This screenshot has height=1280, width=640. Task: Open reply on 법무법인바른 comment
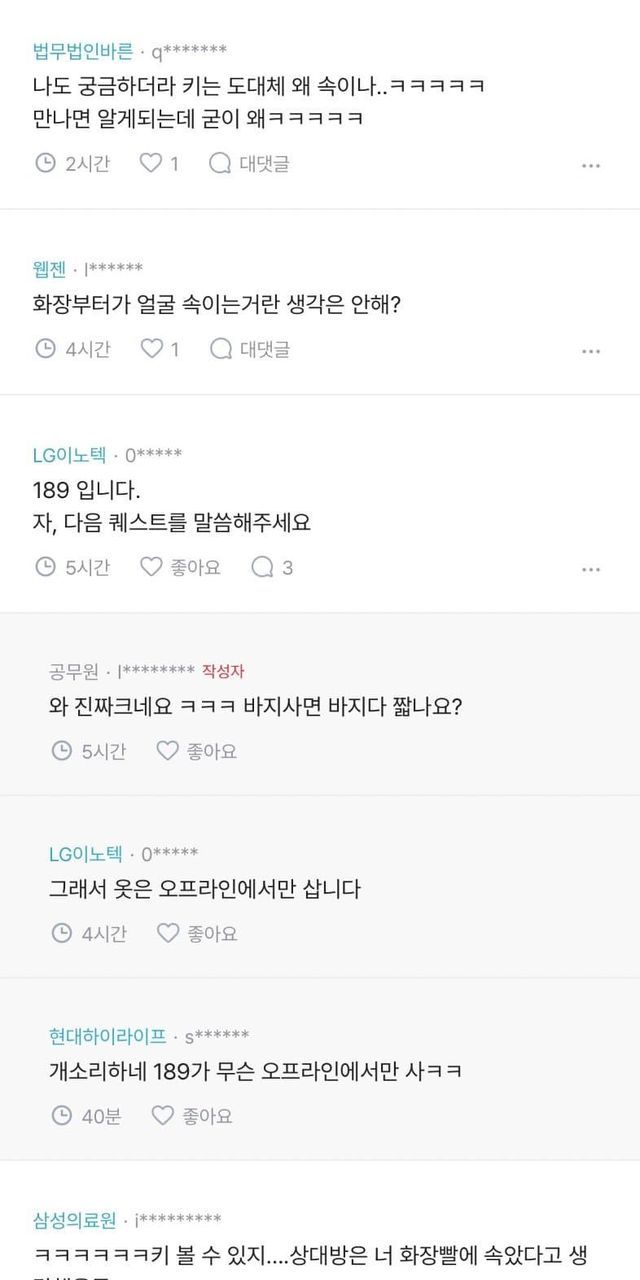click(x=248, y=163)
